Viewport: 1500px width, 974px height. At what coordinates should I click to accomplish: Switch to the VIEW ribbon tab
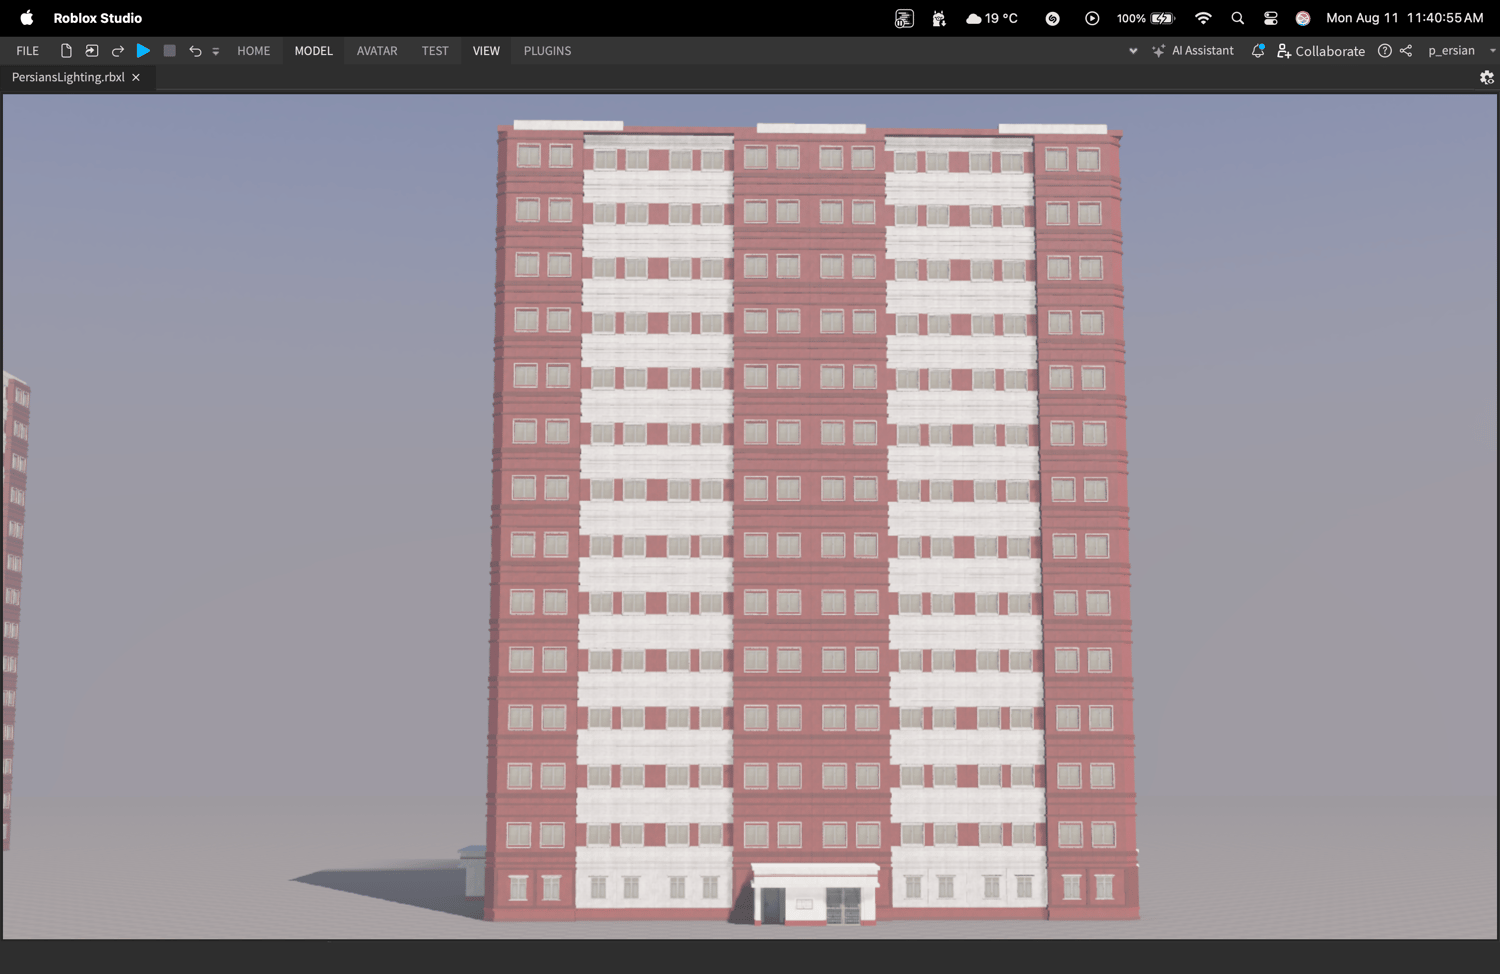pyautogui.click(x=486, y=51)
